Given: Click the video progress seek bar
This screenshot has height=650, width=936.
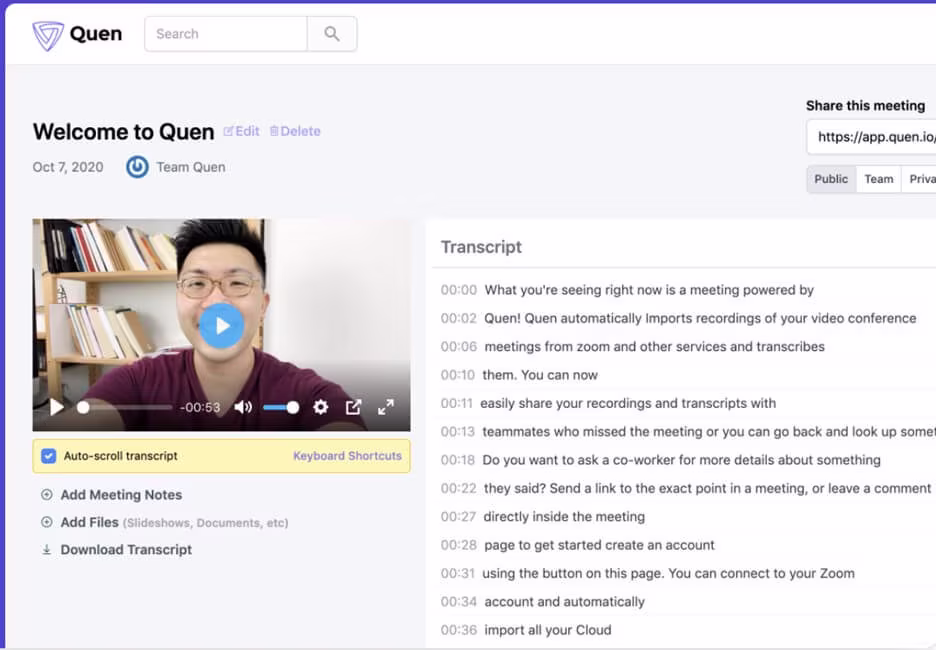Looking at the screenshot, I should coord(127,408).
